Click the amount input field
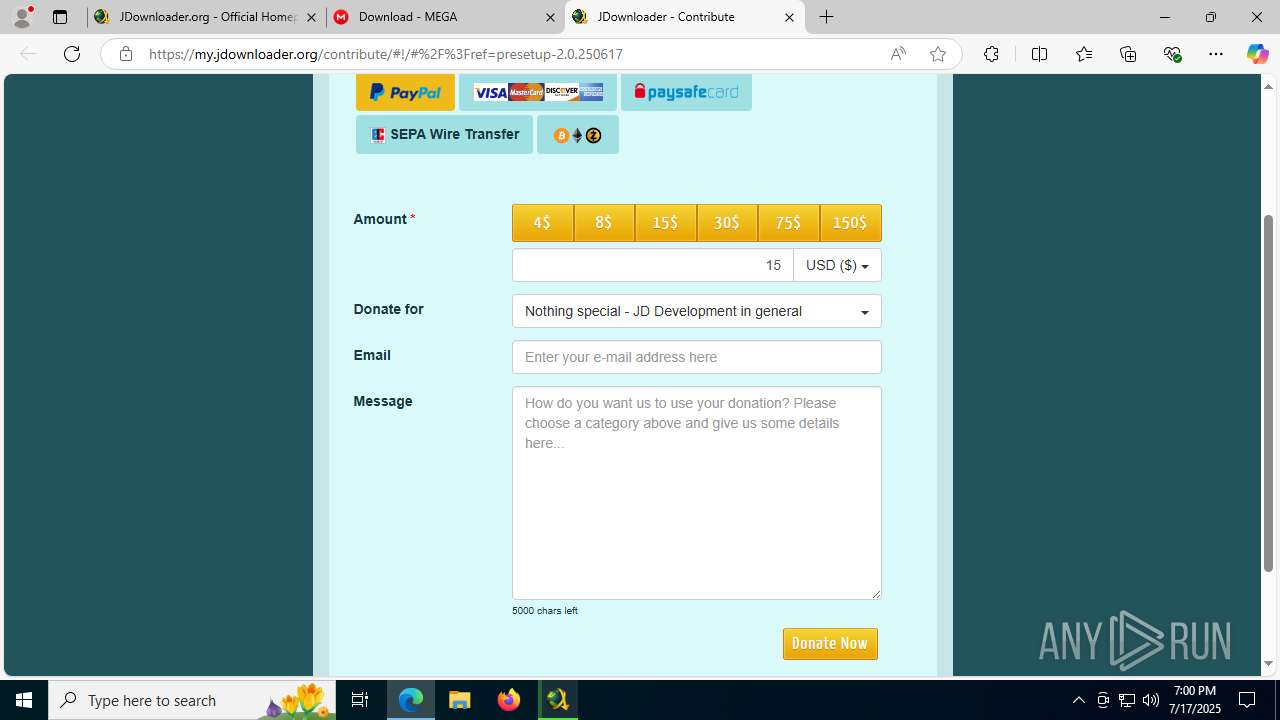Viewport: 1280px width, 720px height. tap(652, 265)
